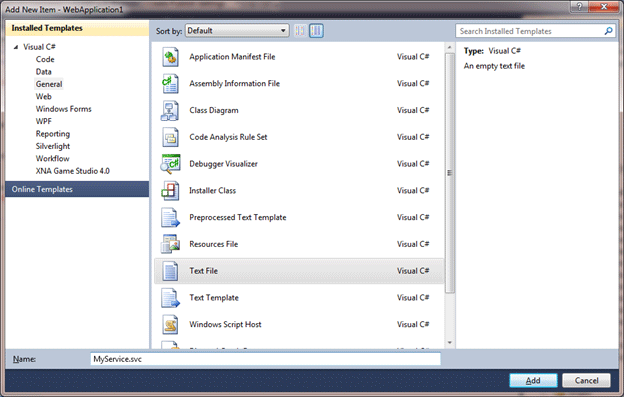Select the Preprocessed Text Template label
The image size is (624, 397).
coord(238,217)
